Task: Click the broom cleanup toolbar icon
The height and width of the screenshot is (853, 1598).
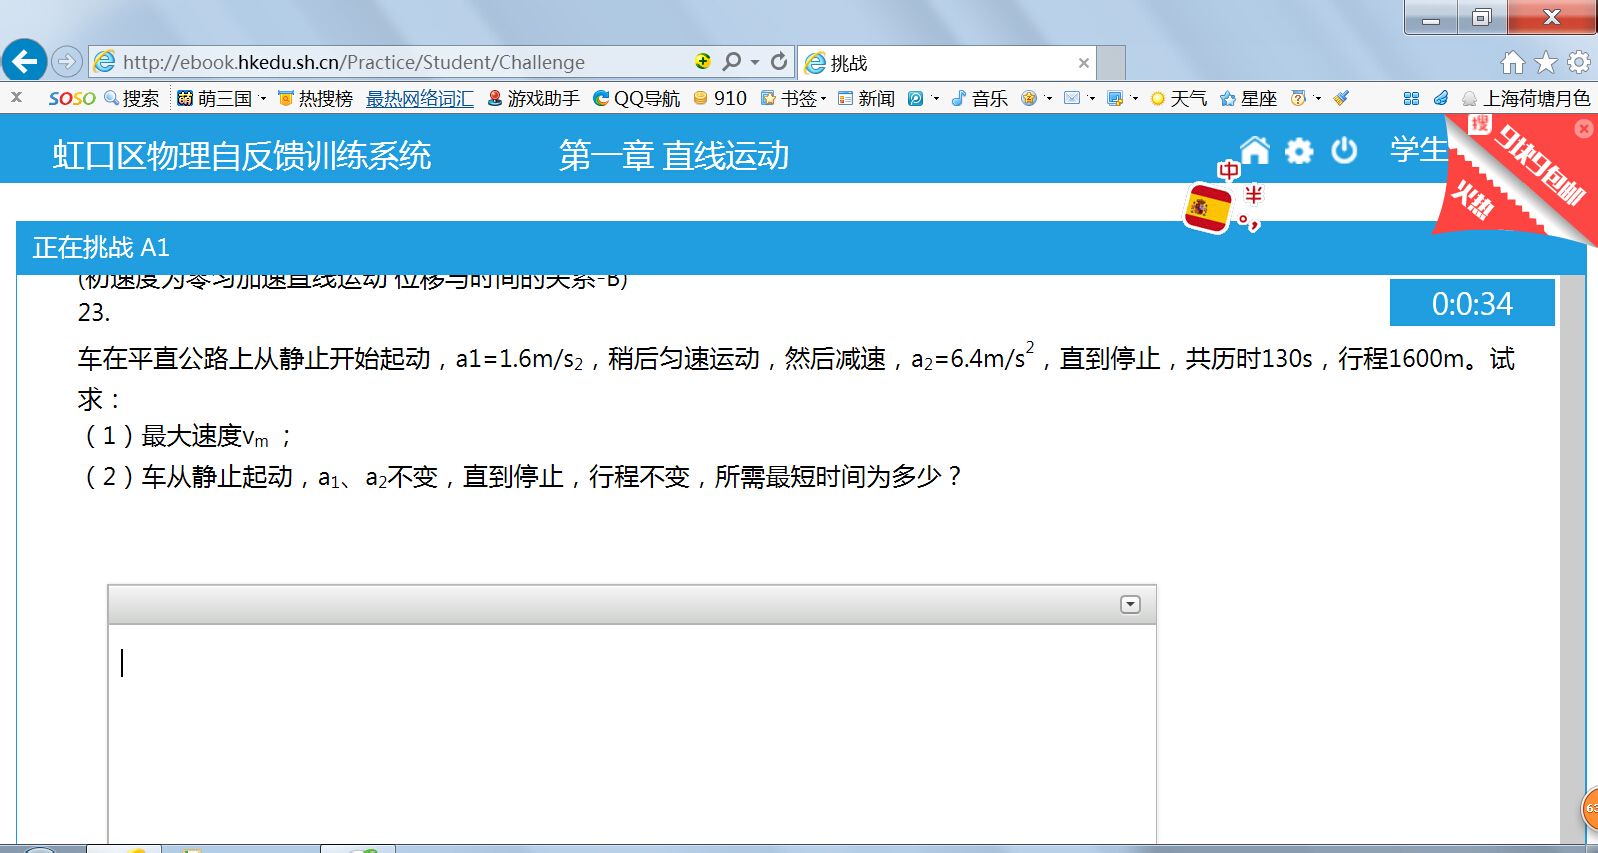Action: [x=1341, y=98]
